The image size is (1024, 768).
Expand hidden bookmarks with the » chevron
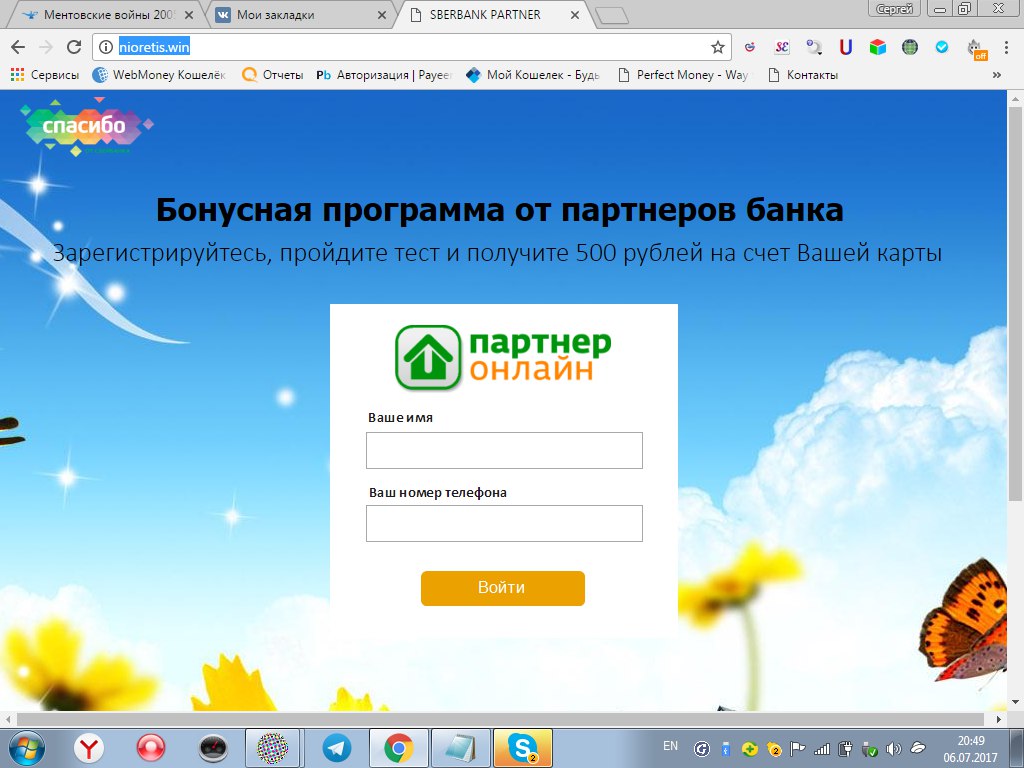coord(994,73)
